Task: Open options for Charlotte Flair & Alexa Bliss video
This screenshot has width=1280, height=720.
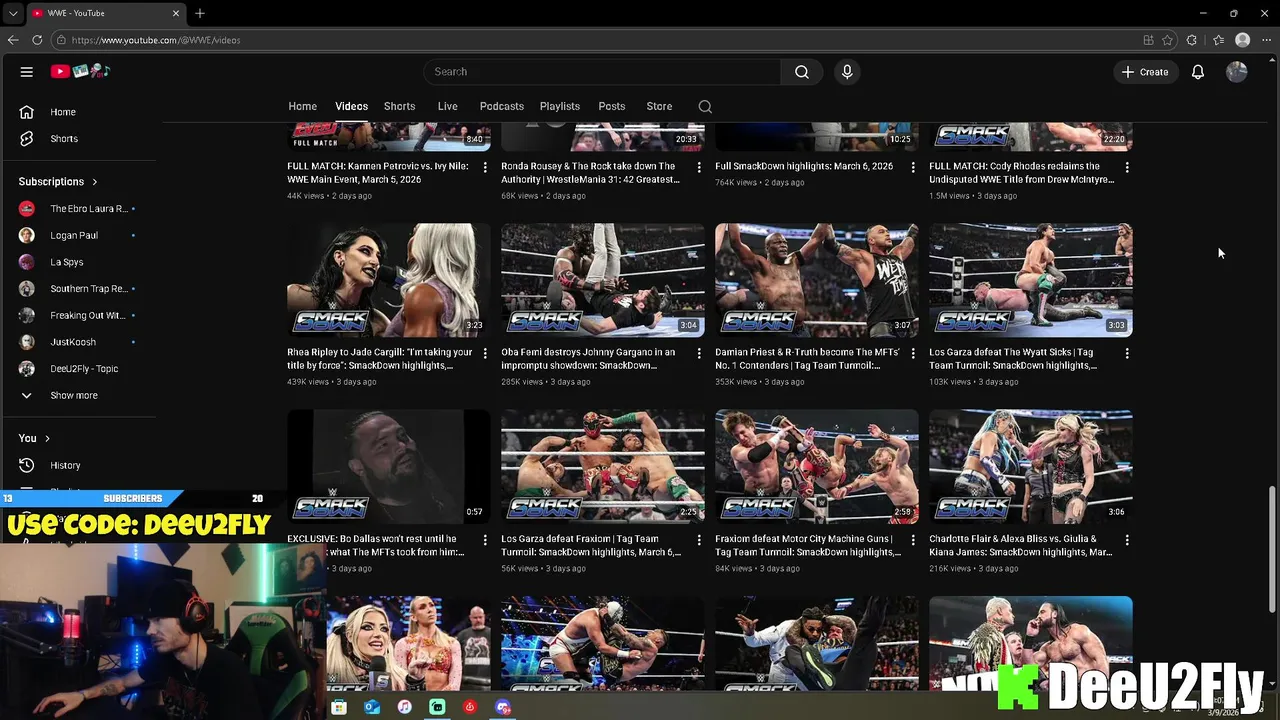Action: (1127, 540)
